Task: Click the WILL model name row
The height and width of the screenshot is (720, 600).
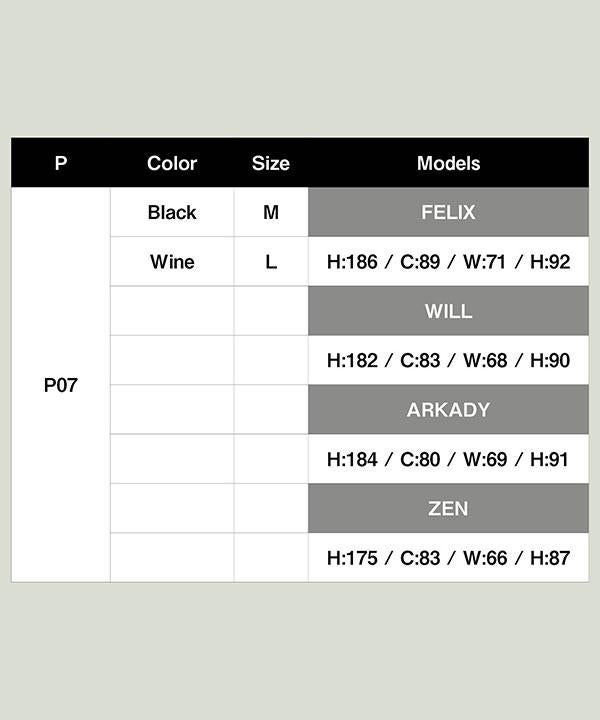Action: (x=449, y=311)
